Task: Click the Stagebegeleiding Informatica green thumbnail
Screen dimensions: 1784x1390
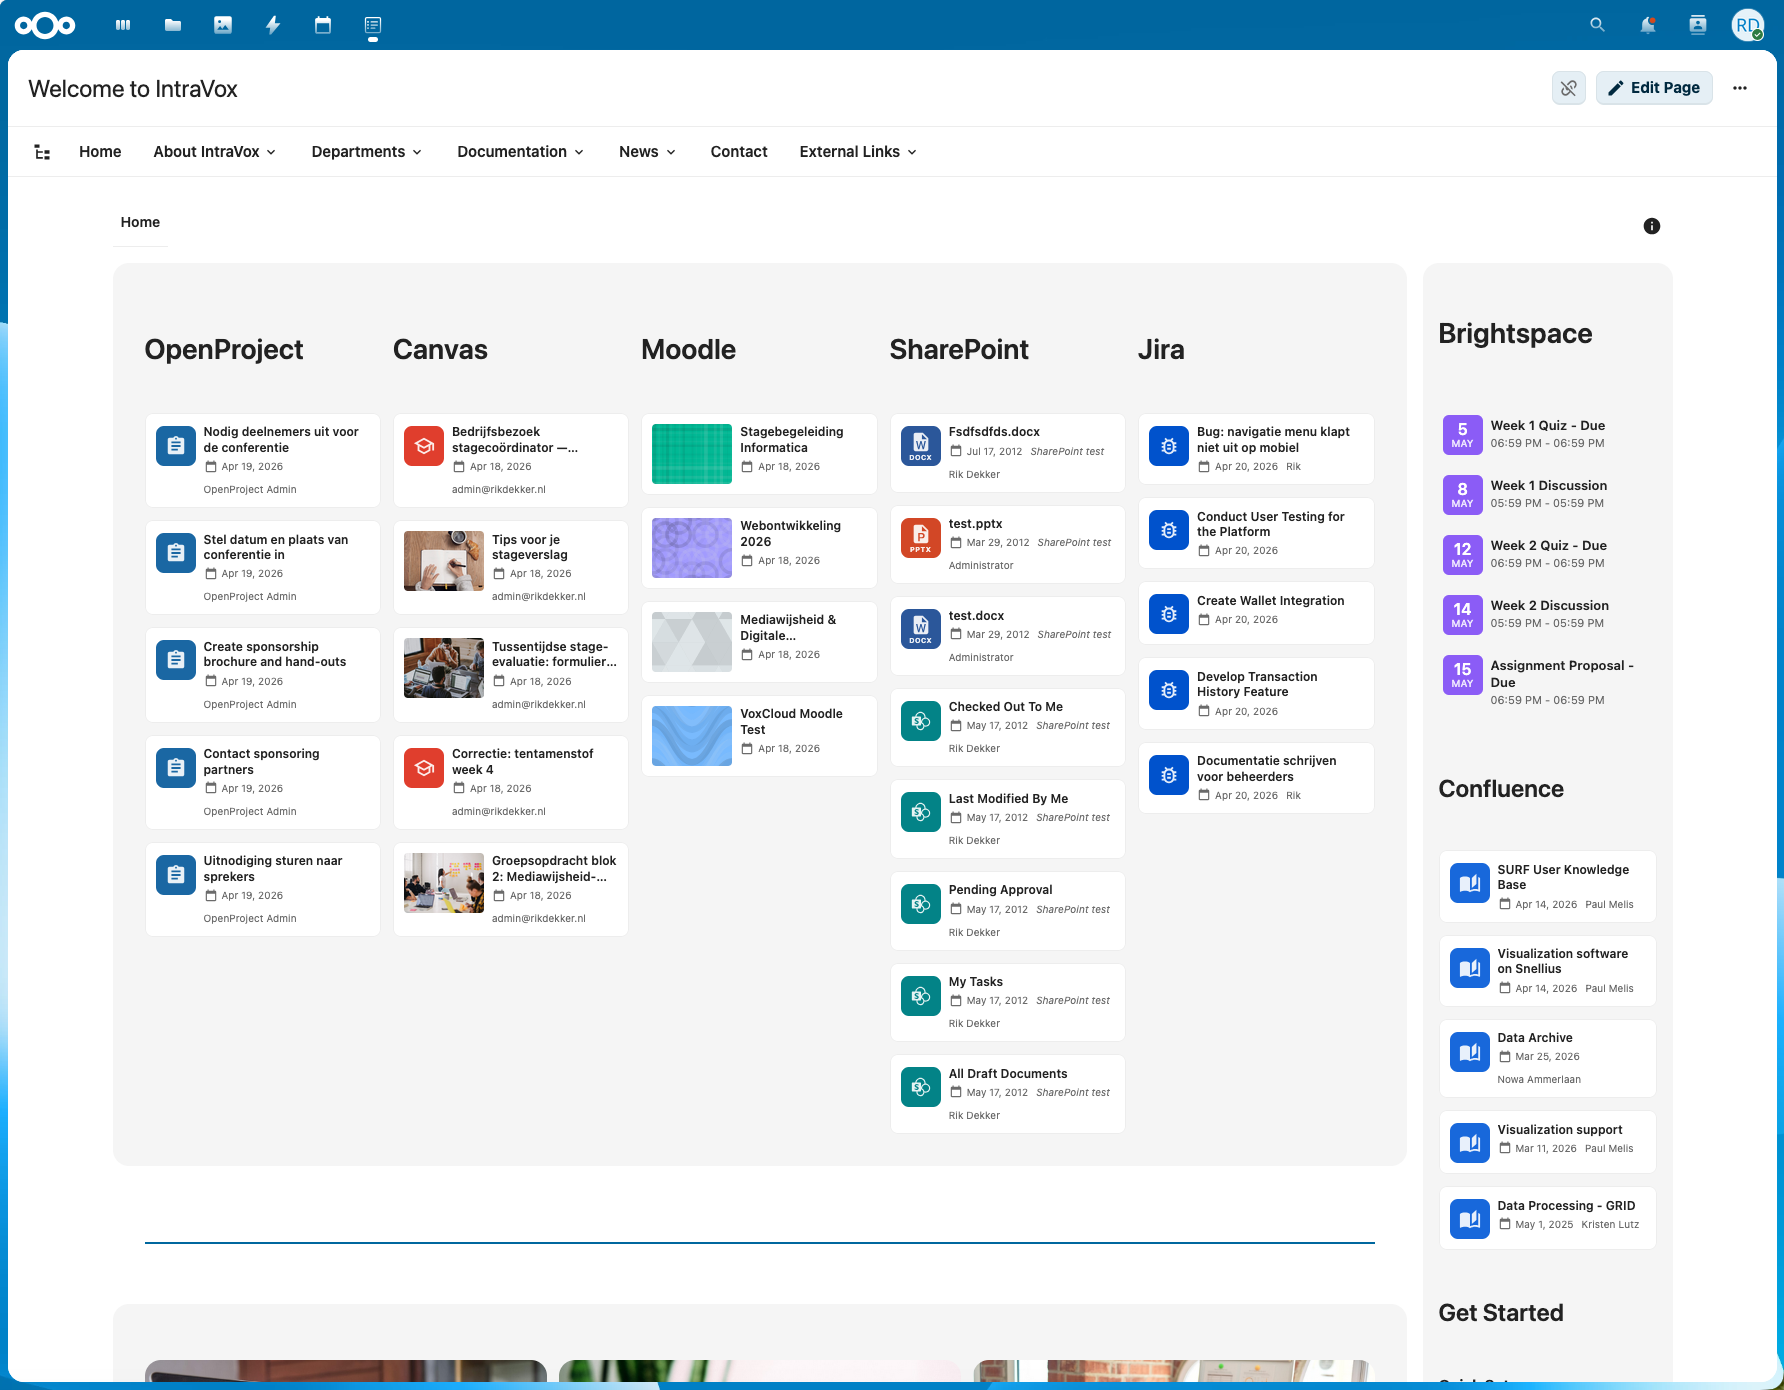Action: click(x=692, y=454)
